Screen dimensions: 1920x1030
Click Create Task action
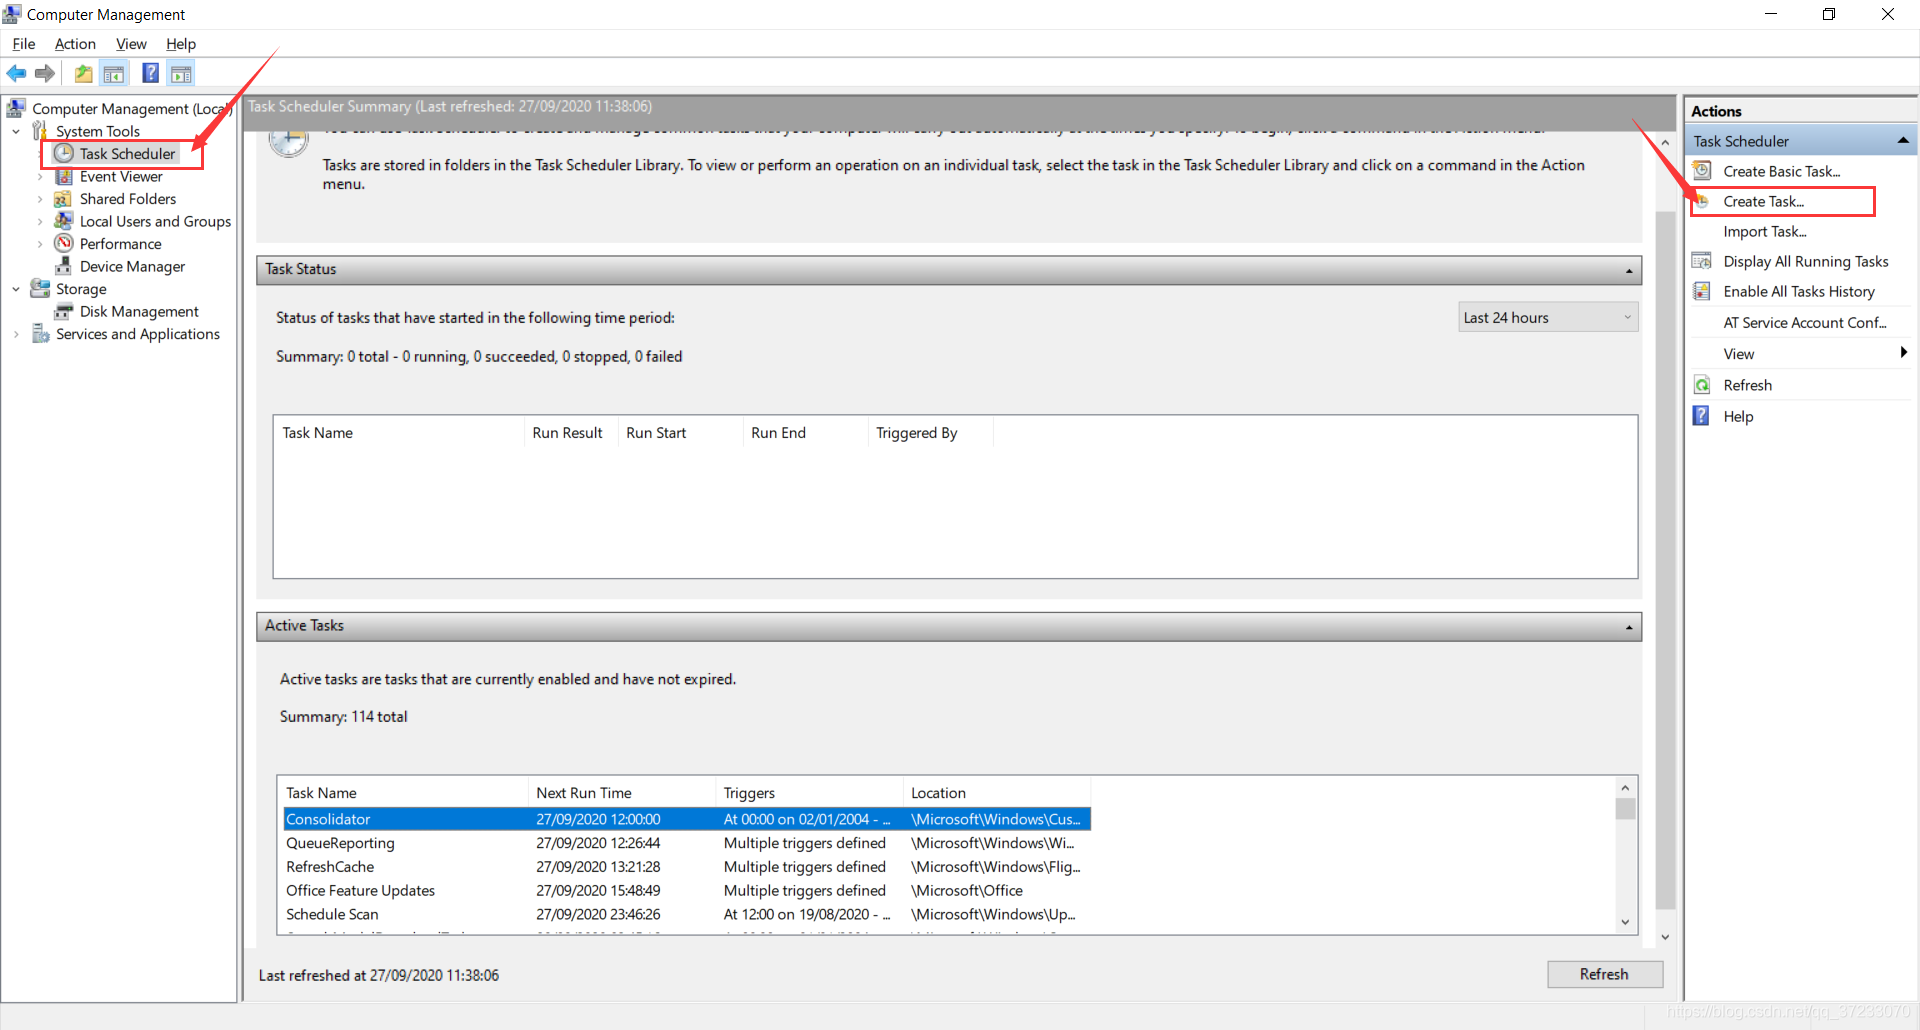tap(1764, 201)
